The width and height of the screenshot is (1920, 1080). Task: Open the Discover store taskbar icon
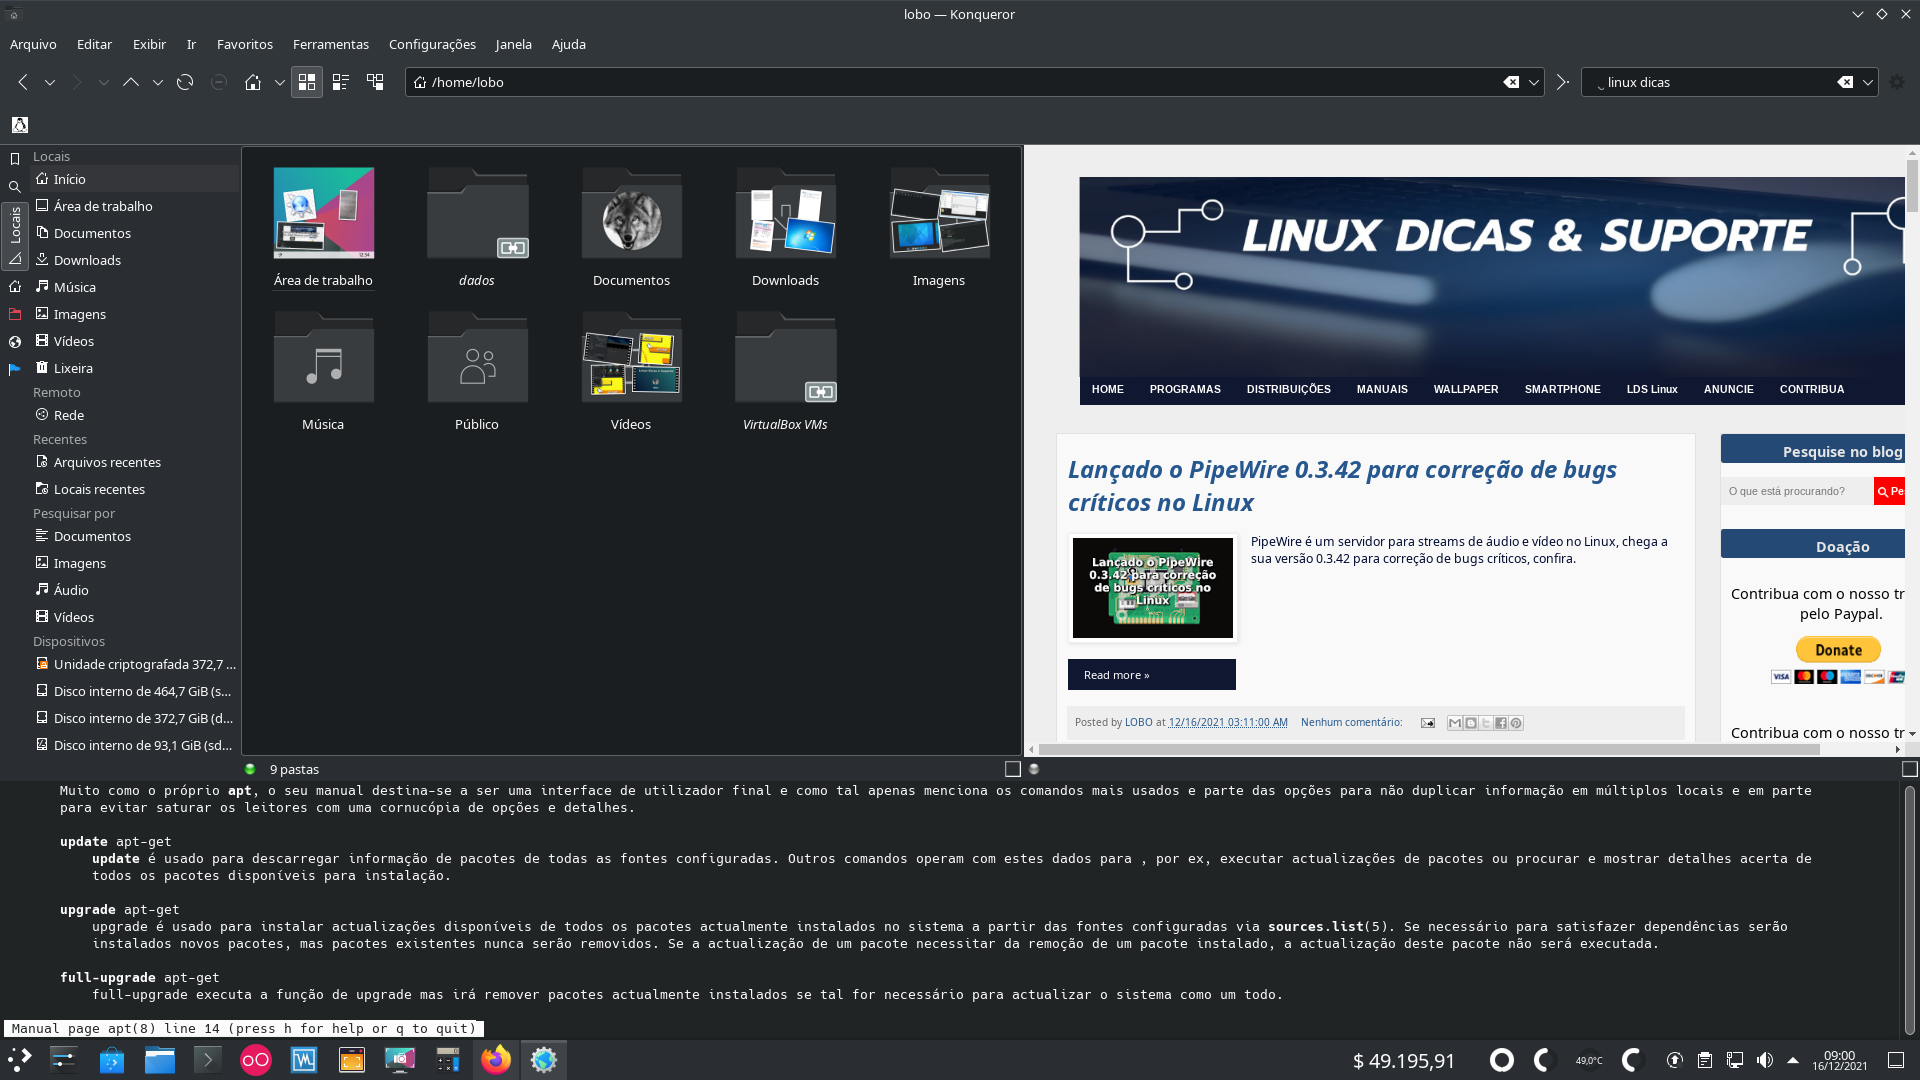point(111,1060)
